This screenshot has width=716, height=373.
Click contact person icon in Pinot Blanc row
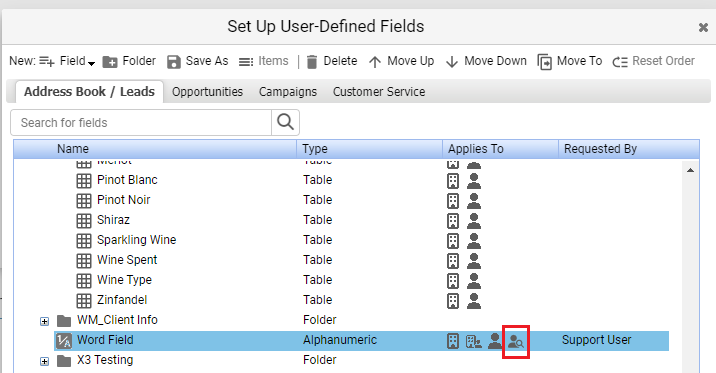click(474, 181)
